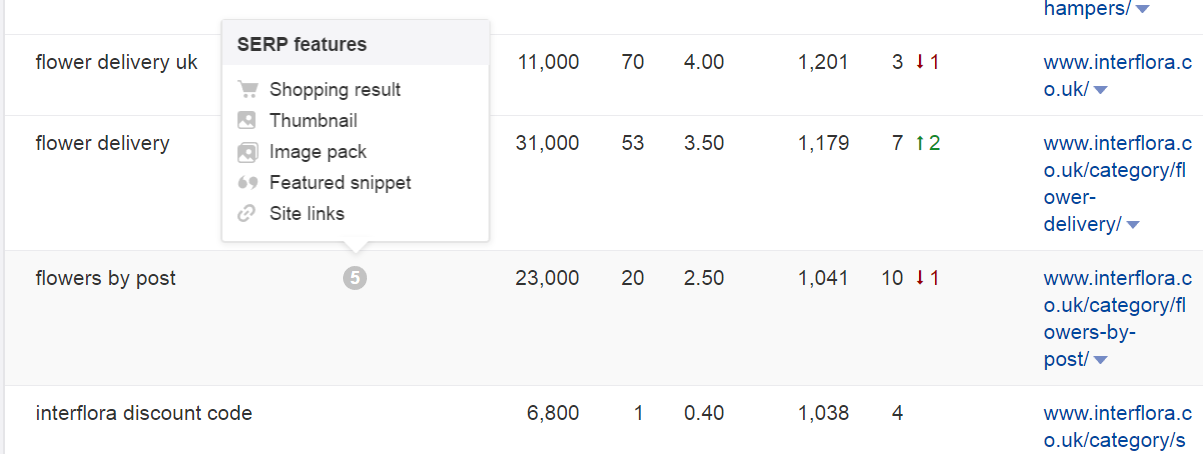
Task: Expand dropdown next to hampers/ URL
Action: coord(1142,10)
